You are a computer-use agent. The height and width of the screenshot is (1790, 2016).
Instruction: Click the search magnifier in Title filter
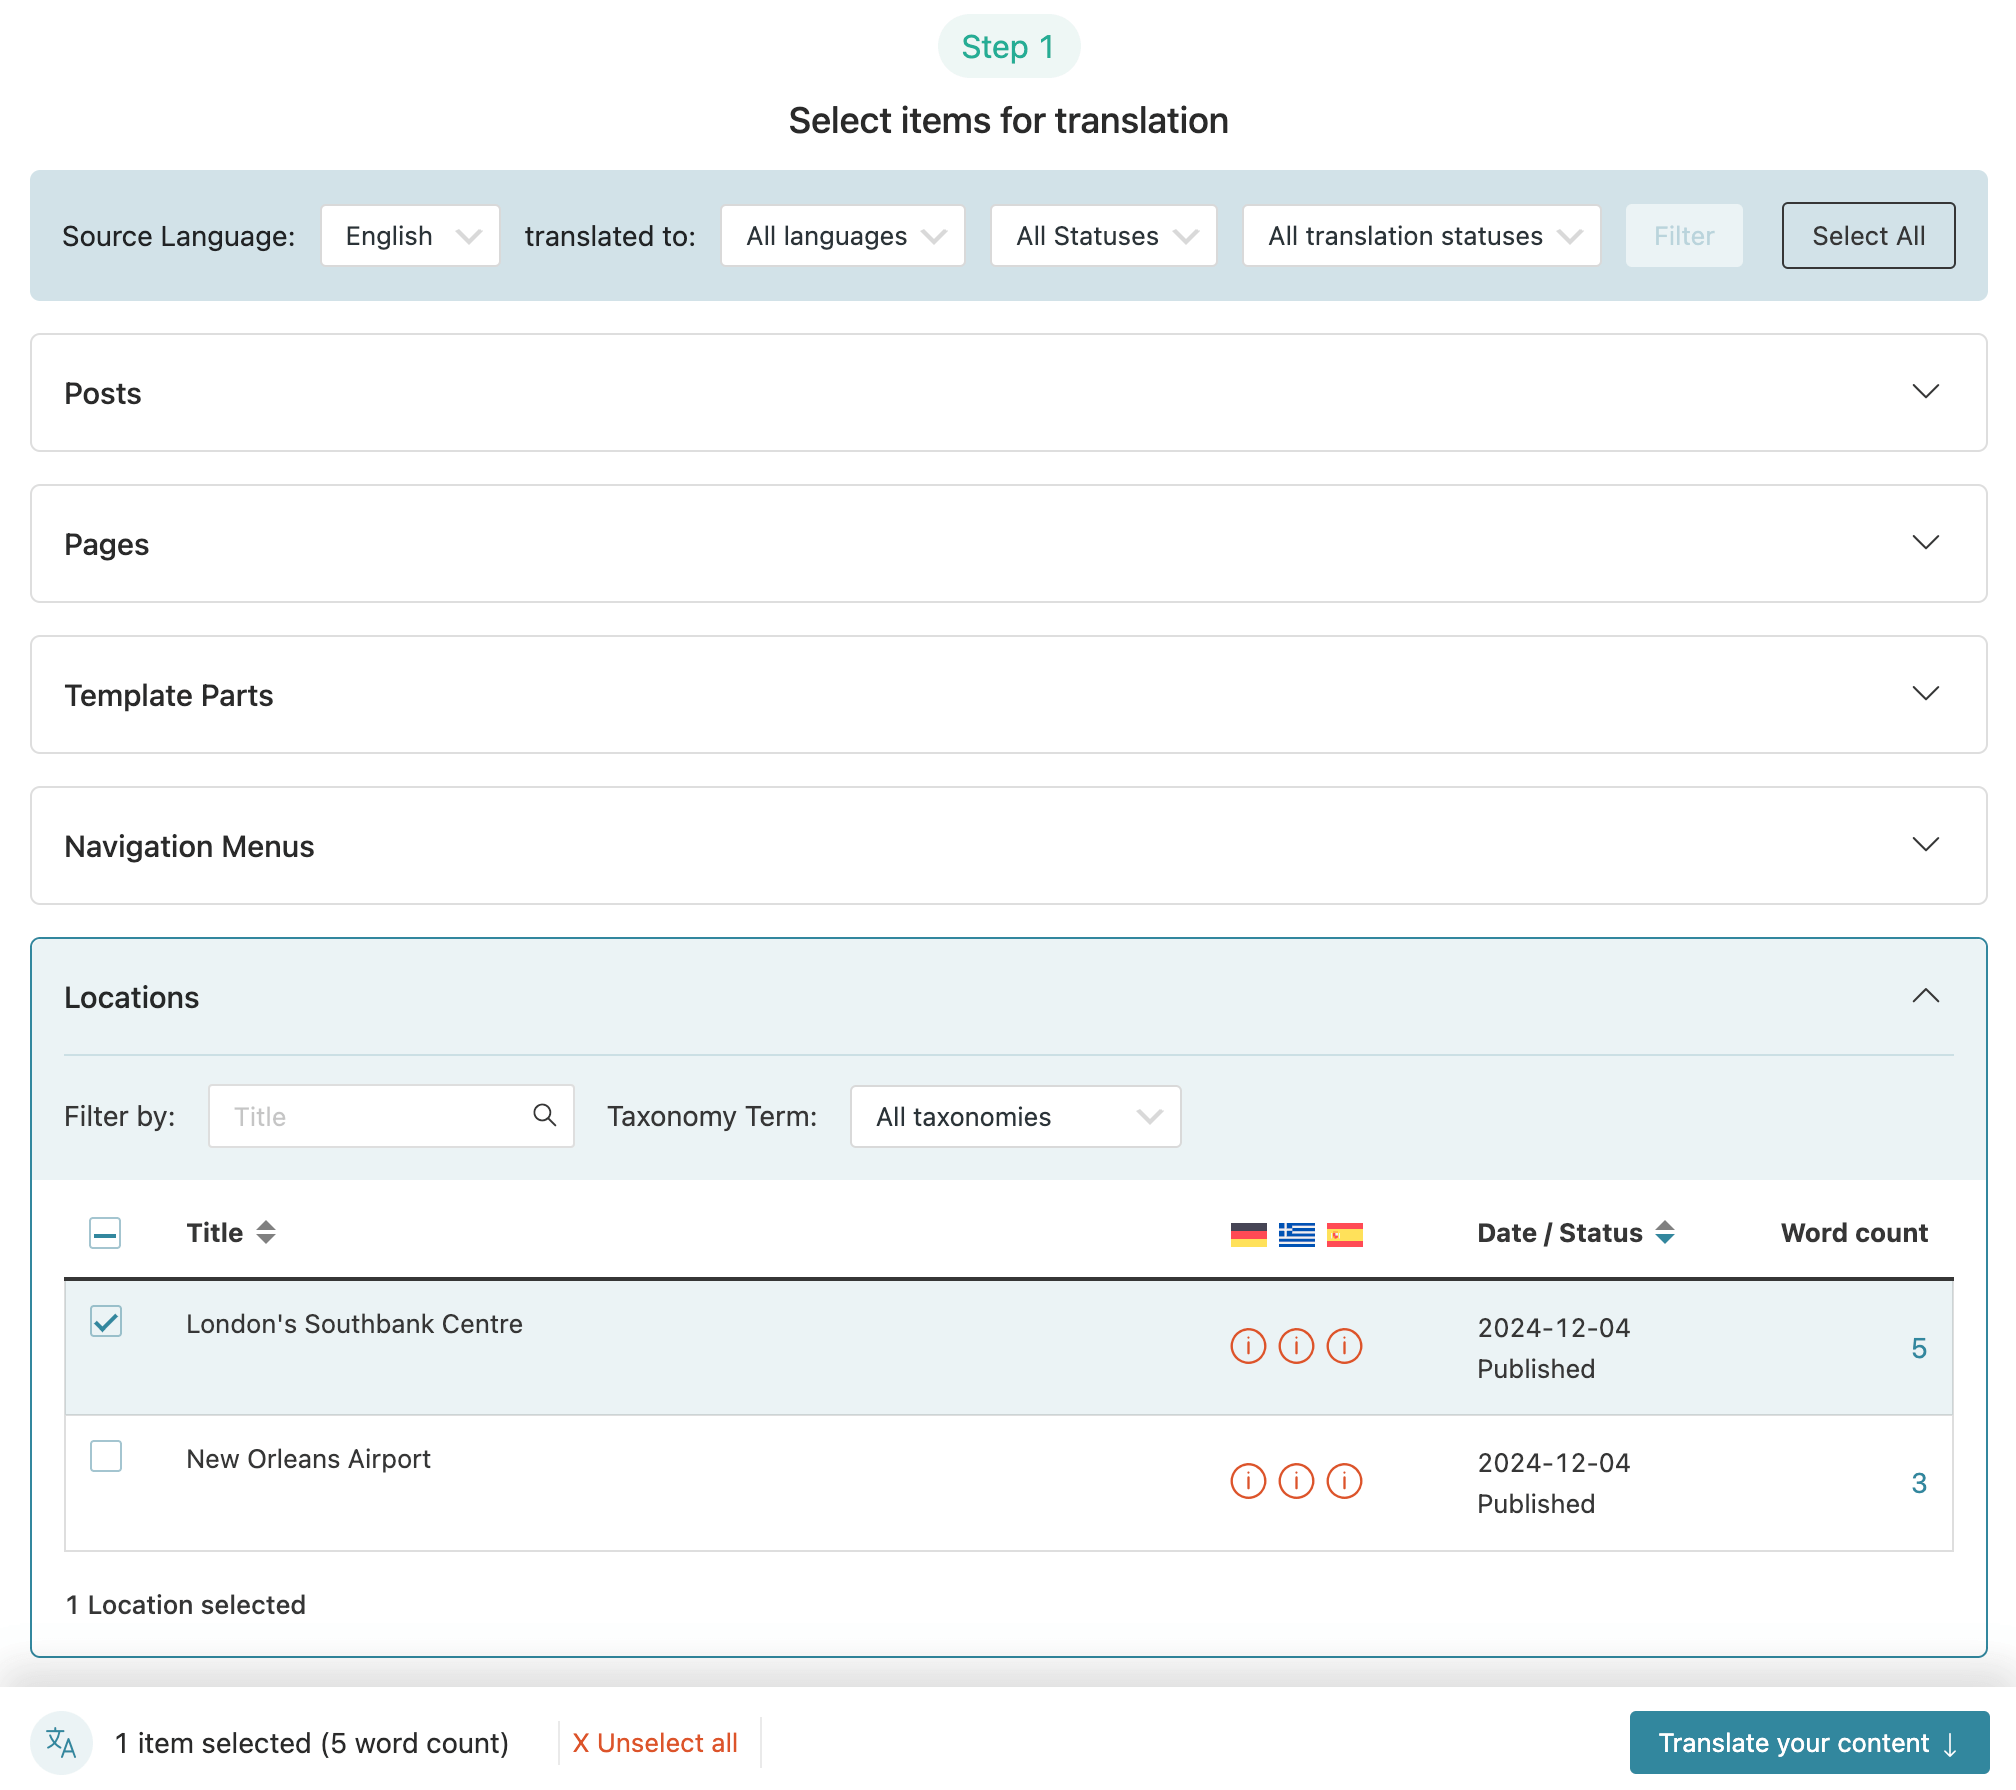[x=544, y=1115]
